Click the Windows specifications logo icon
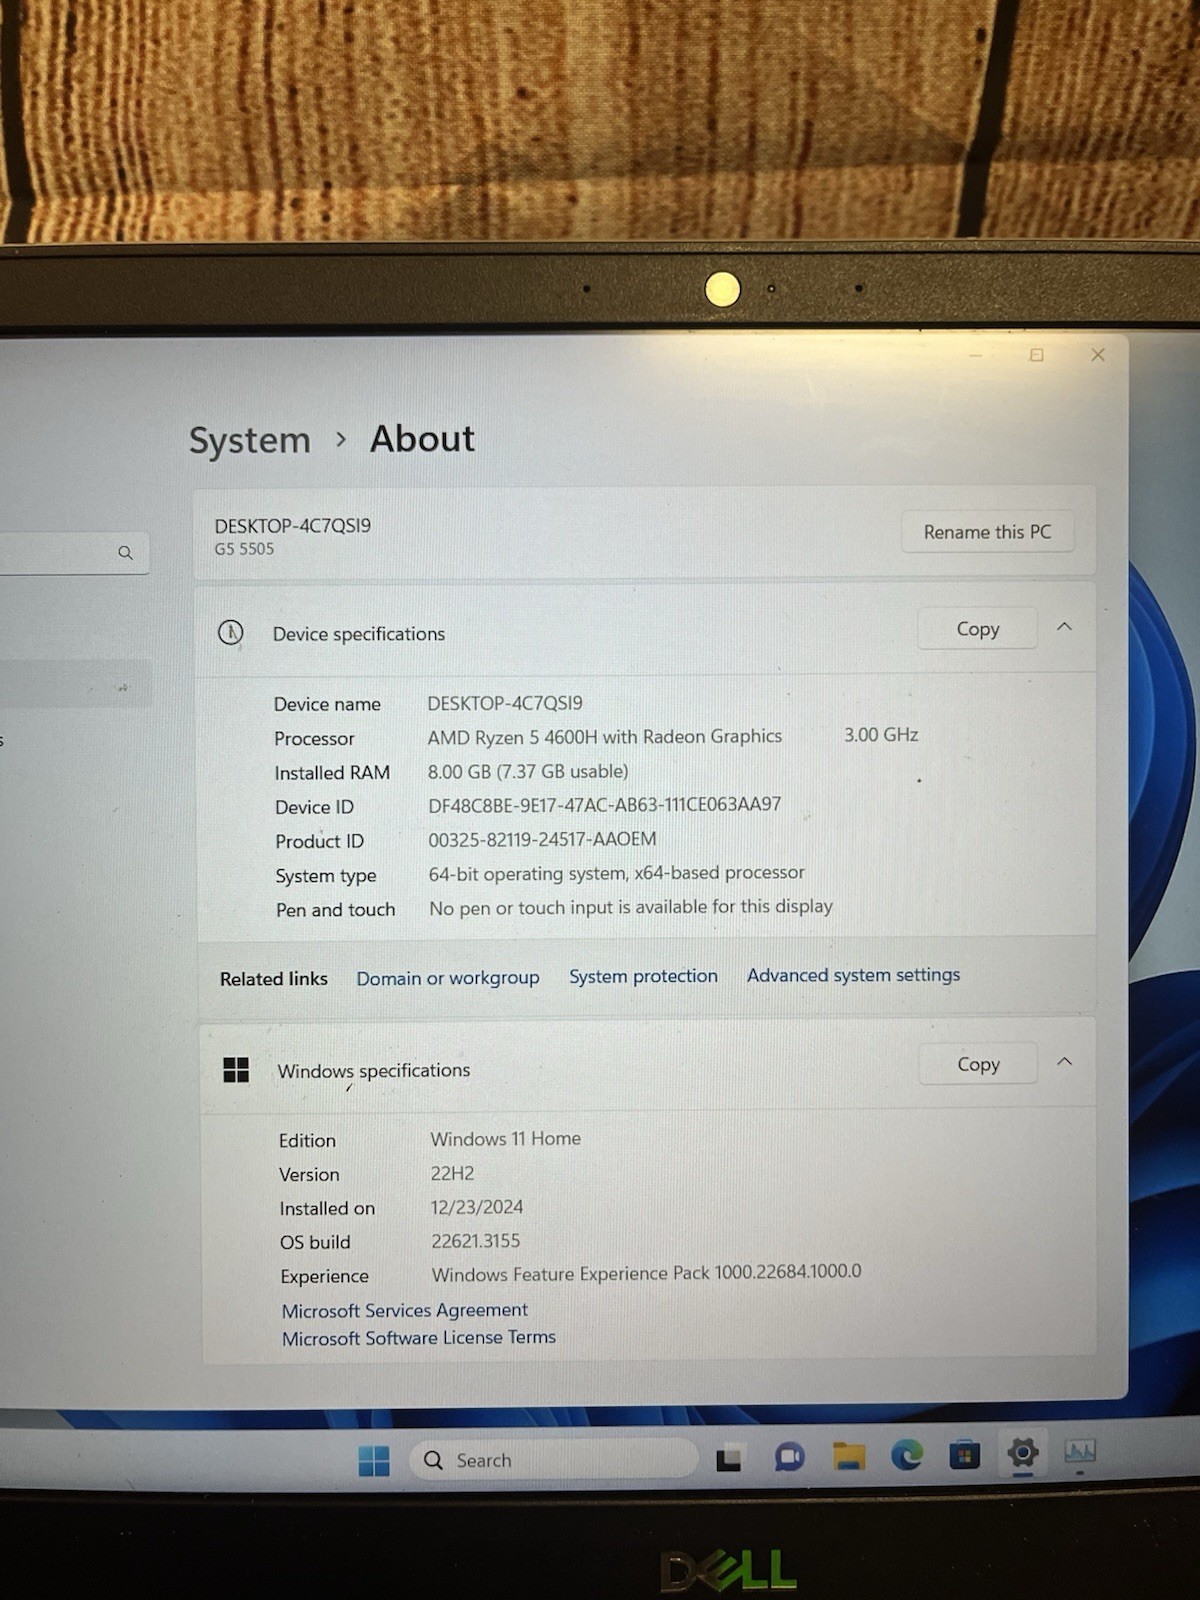 (236, 1070)
